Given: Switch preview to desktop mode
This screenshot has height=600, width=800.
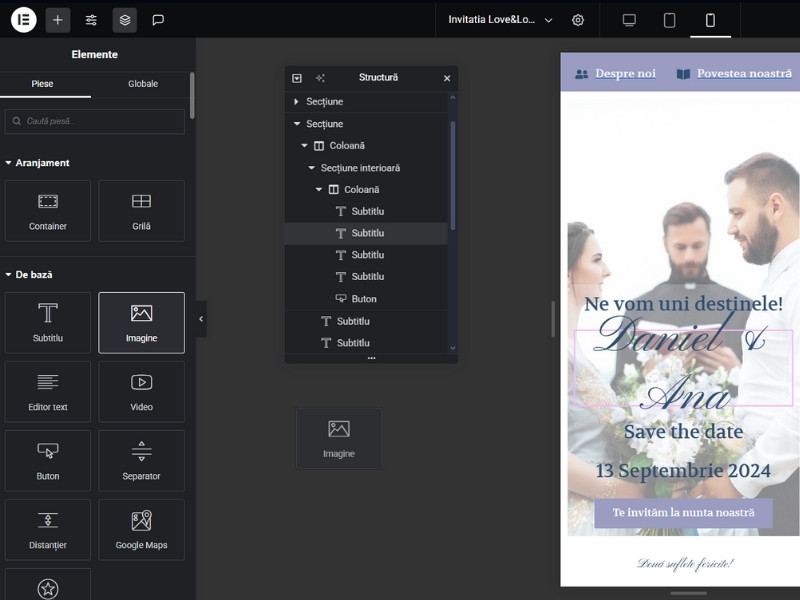Looking at the screenshot, I should 629,20.
